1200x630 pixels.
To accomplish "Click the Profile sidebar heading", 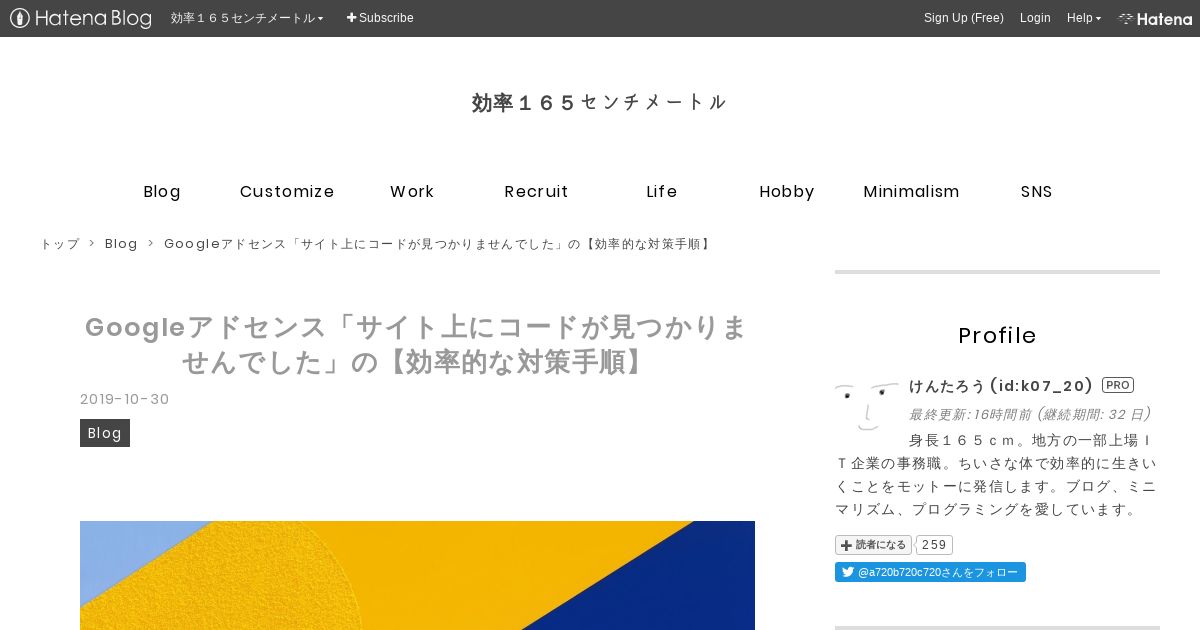I will [997, 335].
